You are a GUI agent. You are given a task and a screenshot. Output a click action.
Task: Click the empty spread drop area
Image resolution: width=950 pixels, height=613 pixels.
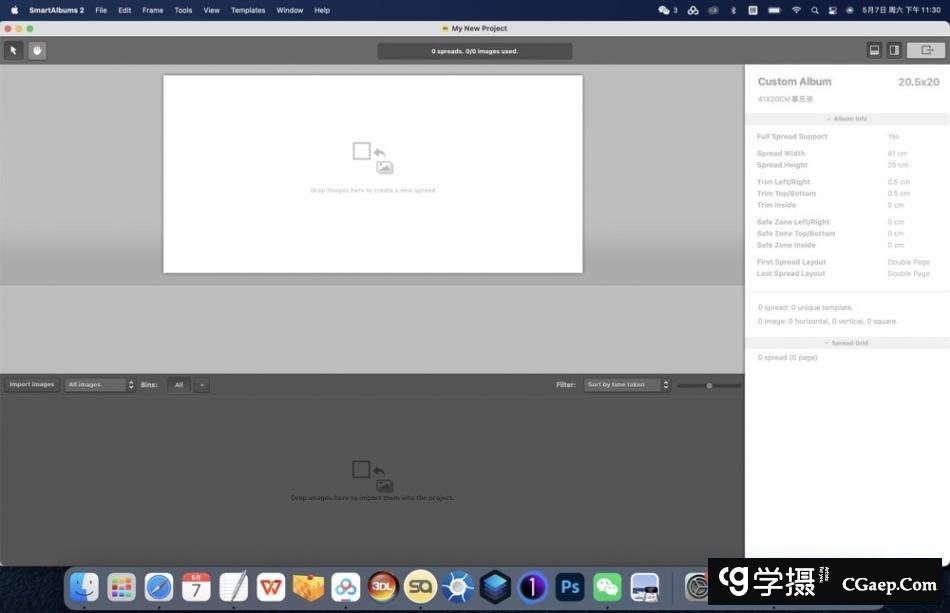(x=373, y=173)
